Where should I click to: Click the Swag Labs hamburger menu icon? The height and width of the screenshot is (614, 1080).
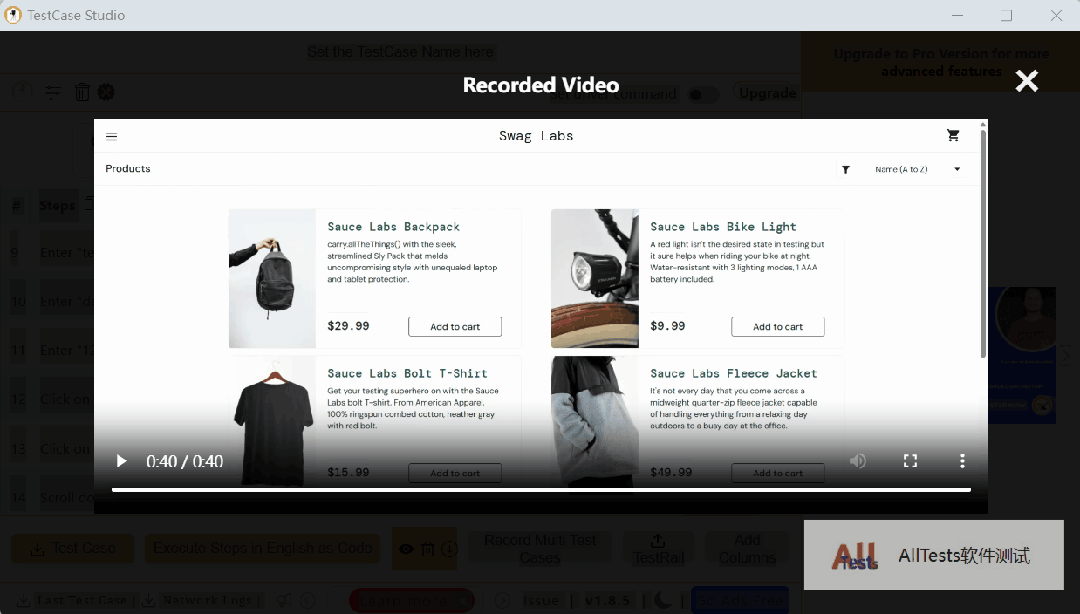pyautogui.click(x=112, y=136)
